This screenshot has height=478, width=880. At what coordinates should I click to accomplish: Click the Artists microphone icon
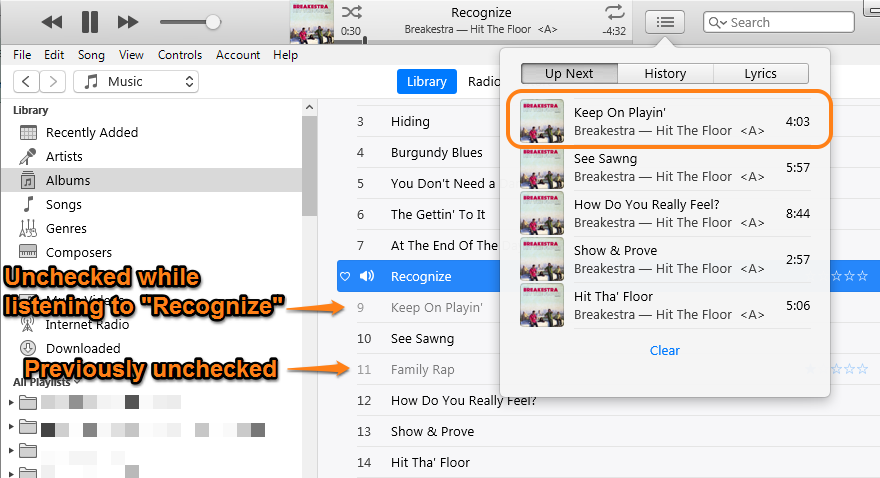pos(28,157)
